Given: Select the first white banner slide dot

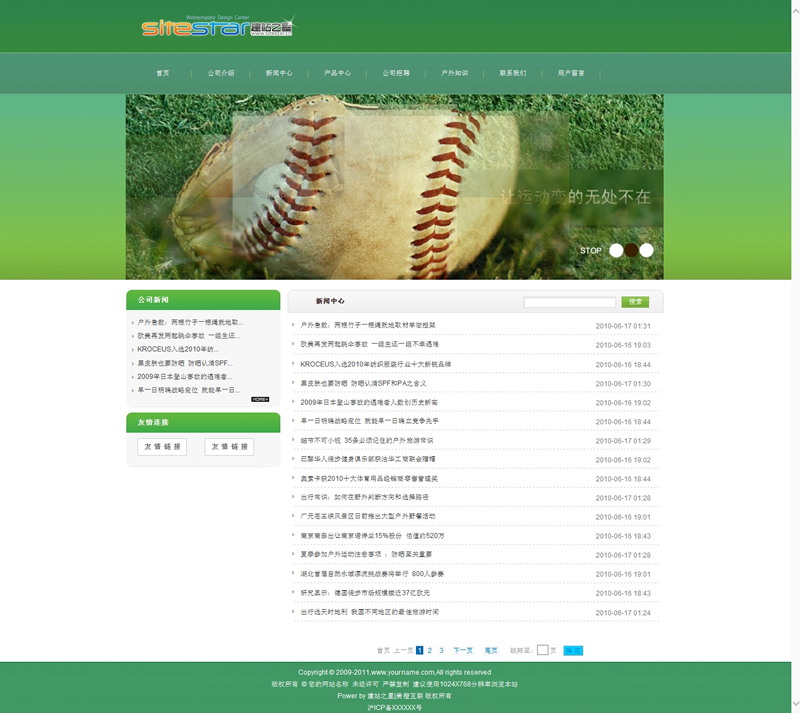Looking at the screenshot, I should pyautogui.click(x=616, y=250).
